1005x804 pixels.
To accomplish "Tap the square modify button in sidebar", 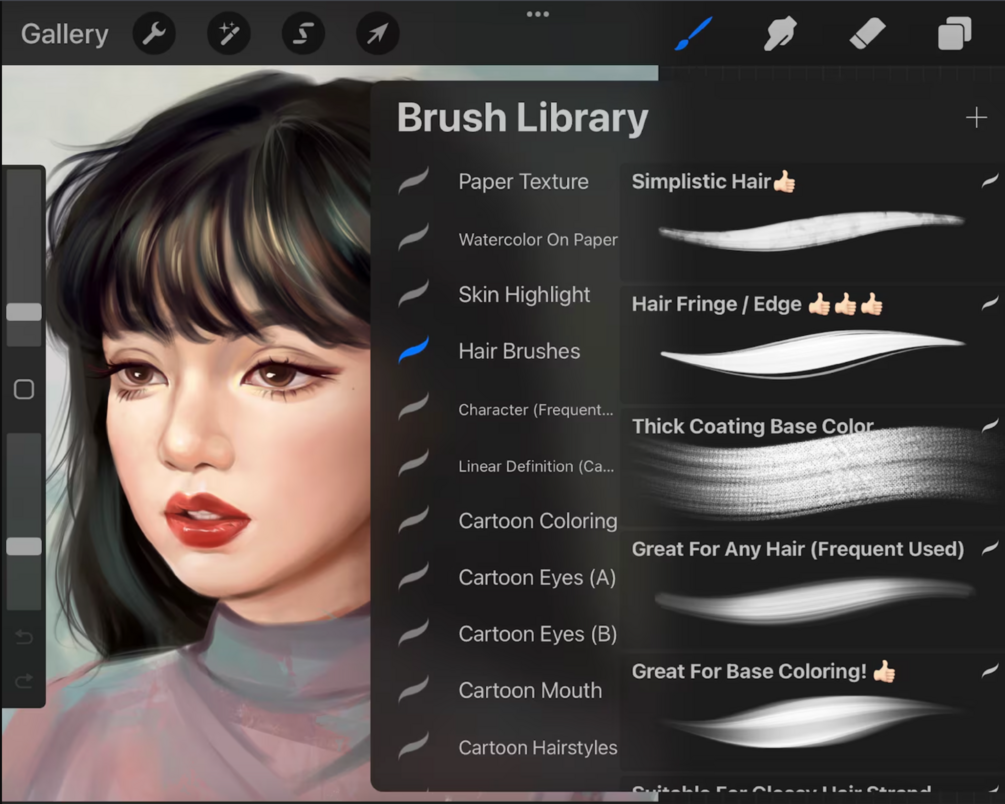I will [24, 389].
